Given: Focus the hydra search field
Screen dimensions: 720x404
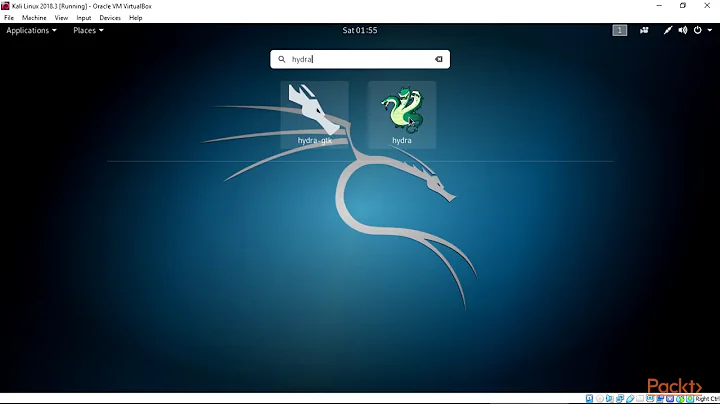Looking at the screenshot, I should pos(360,59).
